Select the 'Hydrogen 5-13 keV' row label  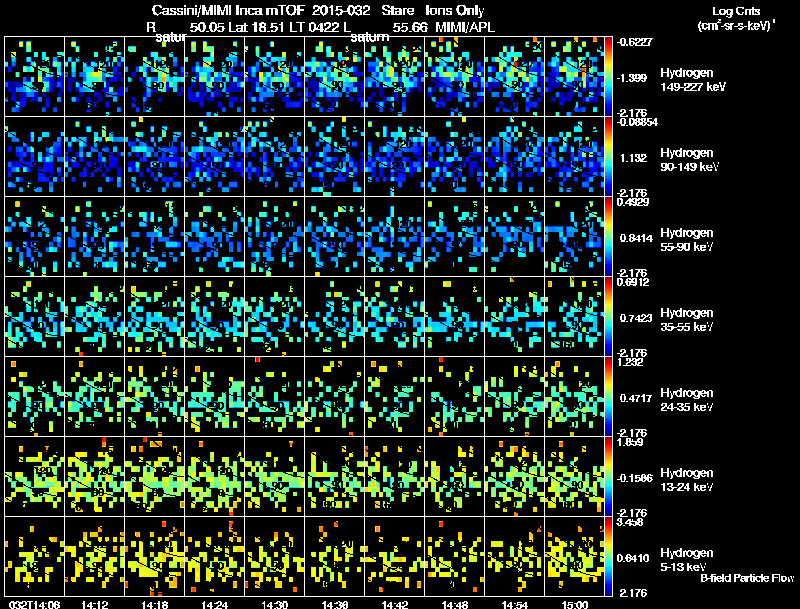click(x=687, y=560)
